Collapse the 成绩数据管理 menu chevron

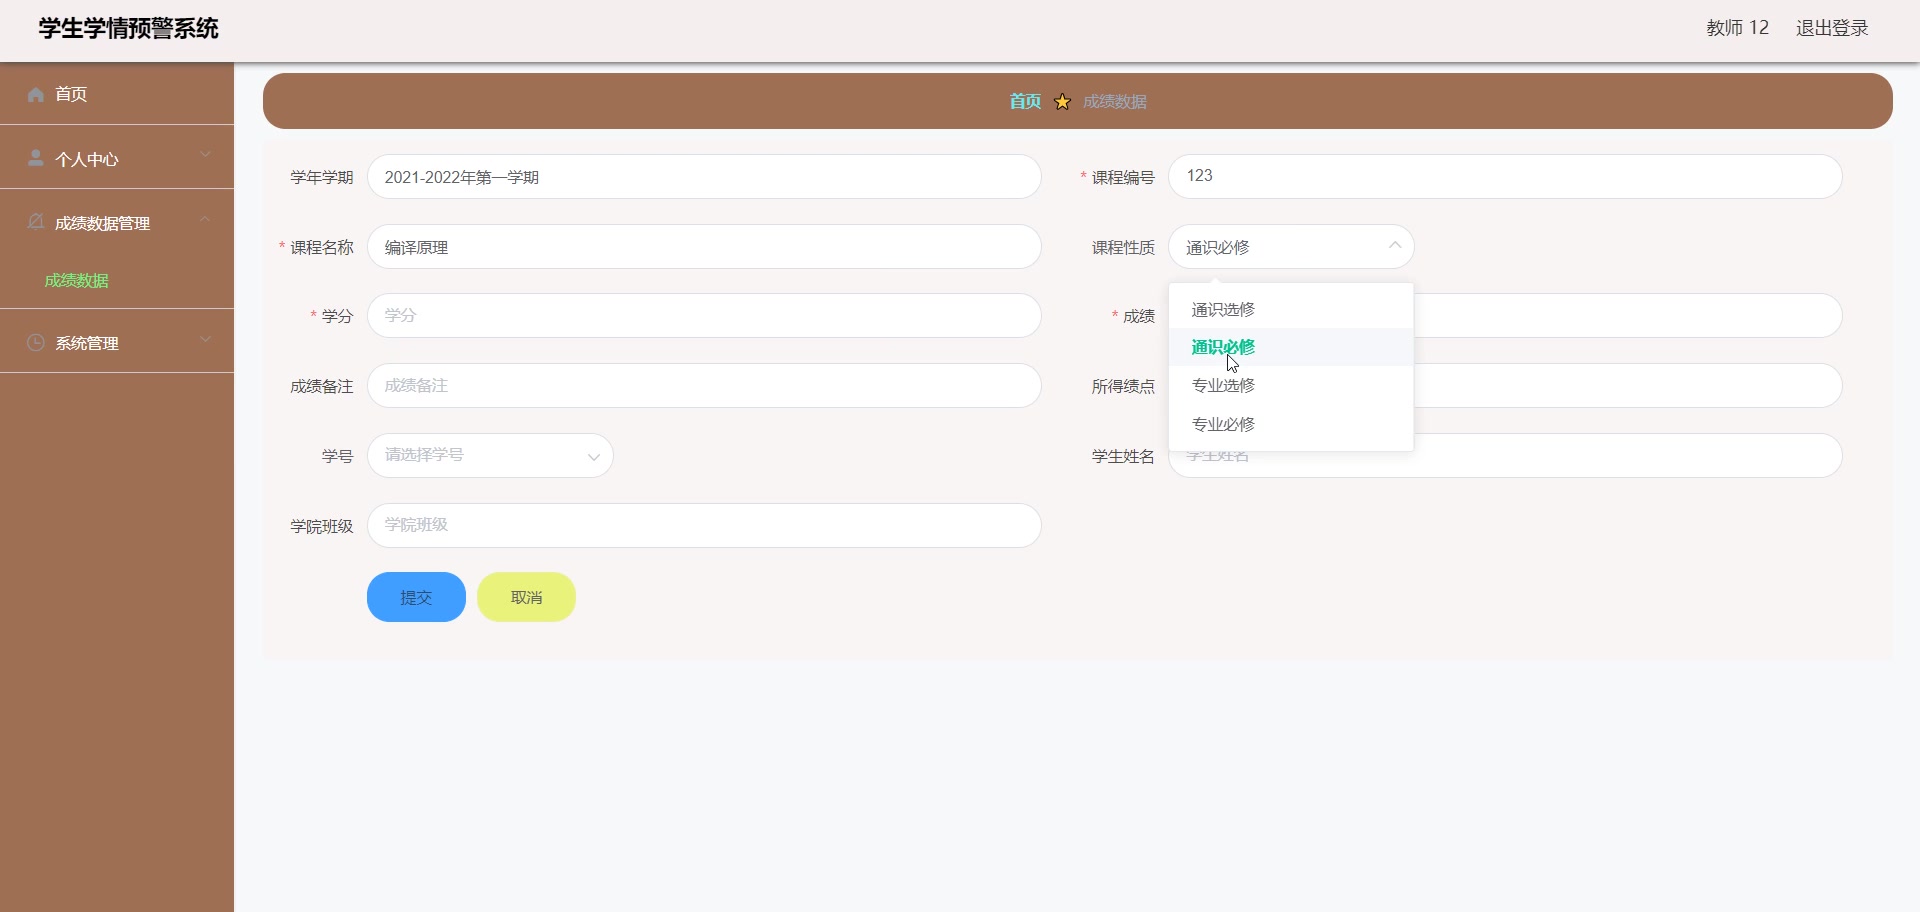(x=205, y=218)
